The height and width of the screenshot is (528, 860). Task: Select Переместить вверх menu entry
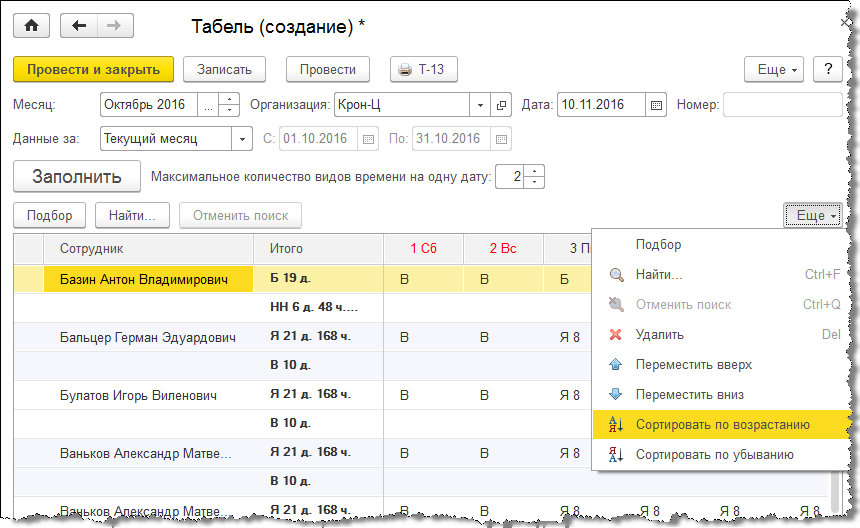click(x=693, y=365)
